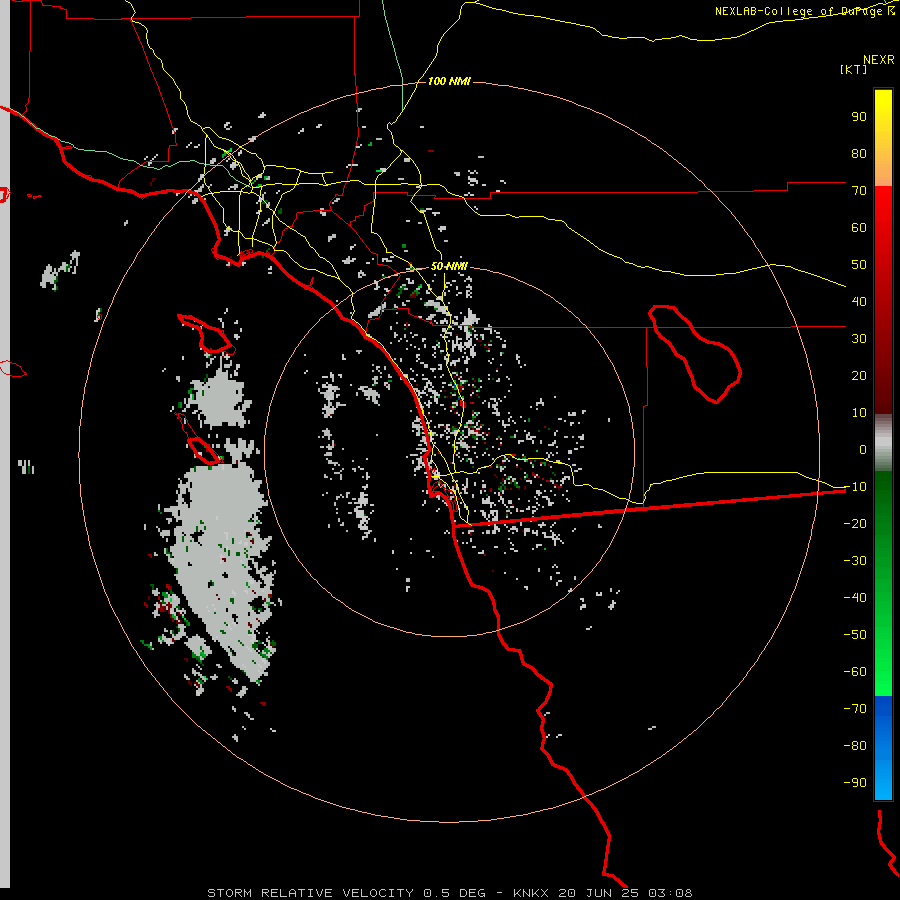Click the -70 knot scale label
900x900 pixels.
click(855, 709)
